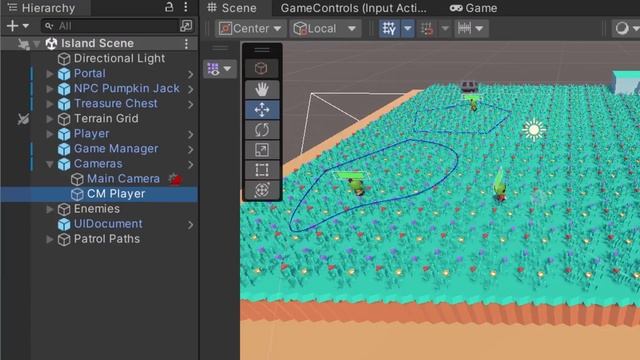The image size is (640, 360).
Task: Click the tool context cube icon
Action: [x=262, y=68]
